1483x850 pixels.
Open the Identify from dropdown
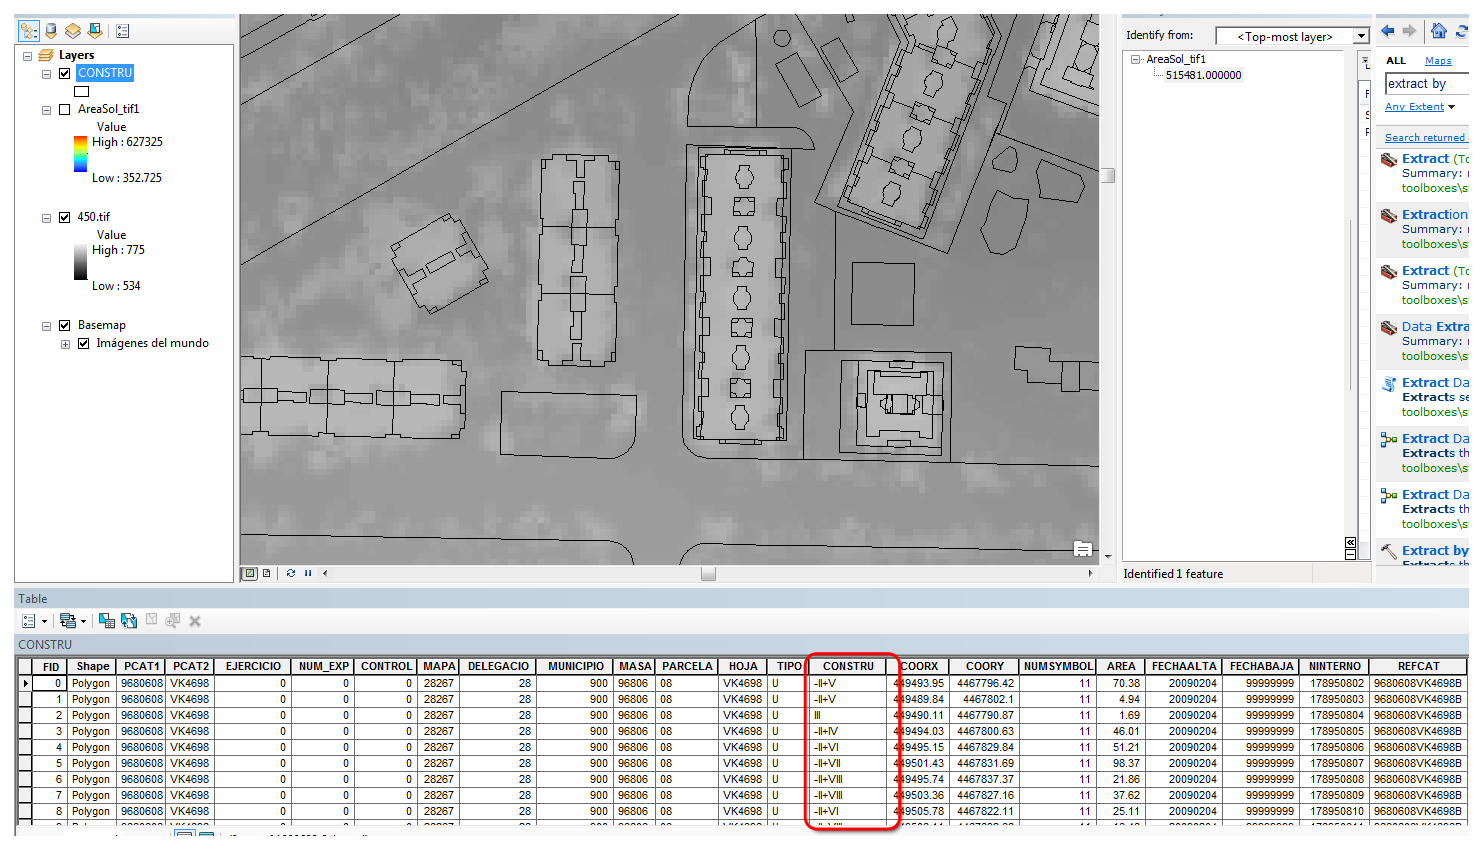coord(1360,37)
